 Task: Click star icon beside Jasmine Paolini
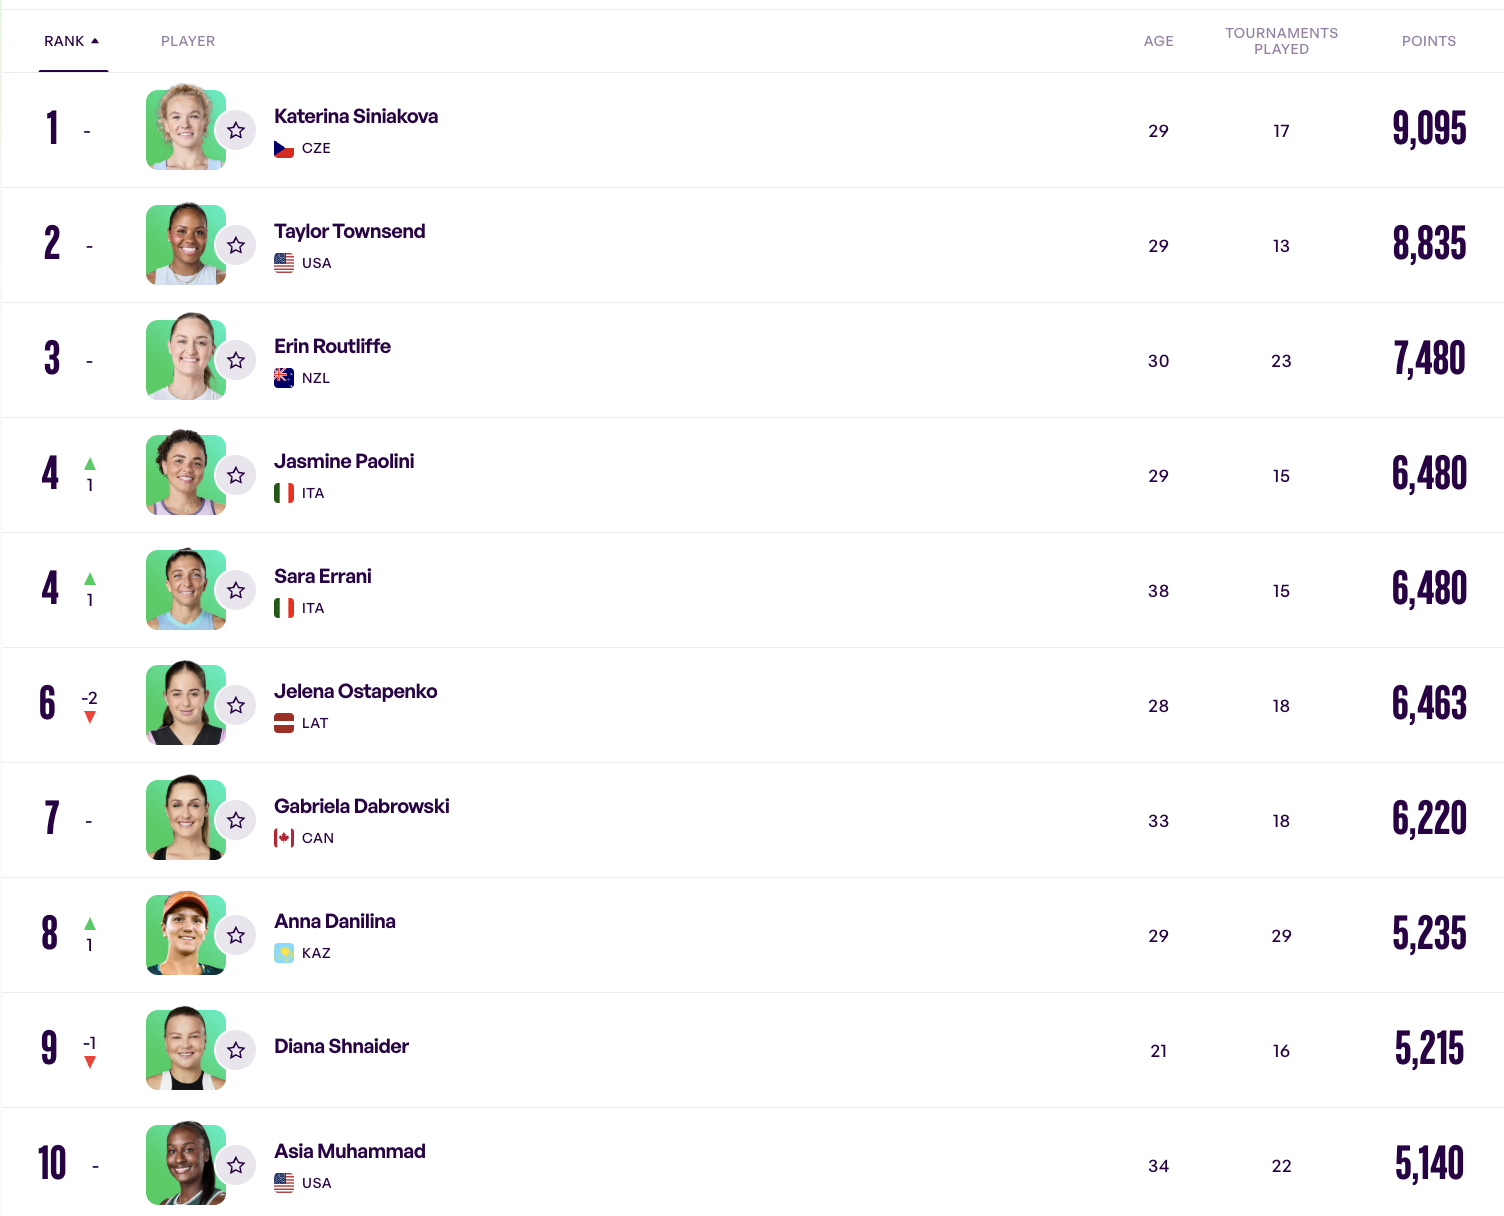[x=236, y=475]
